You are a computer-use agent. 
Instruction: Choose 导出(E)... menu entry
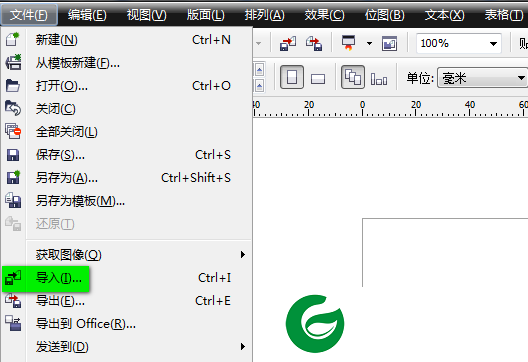coord(127,301)
